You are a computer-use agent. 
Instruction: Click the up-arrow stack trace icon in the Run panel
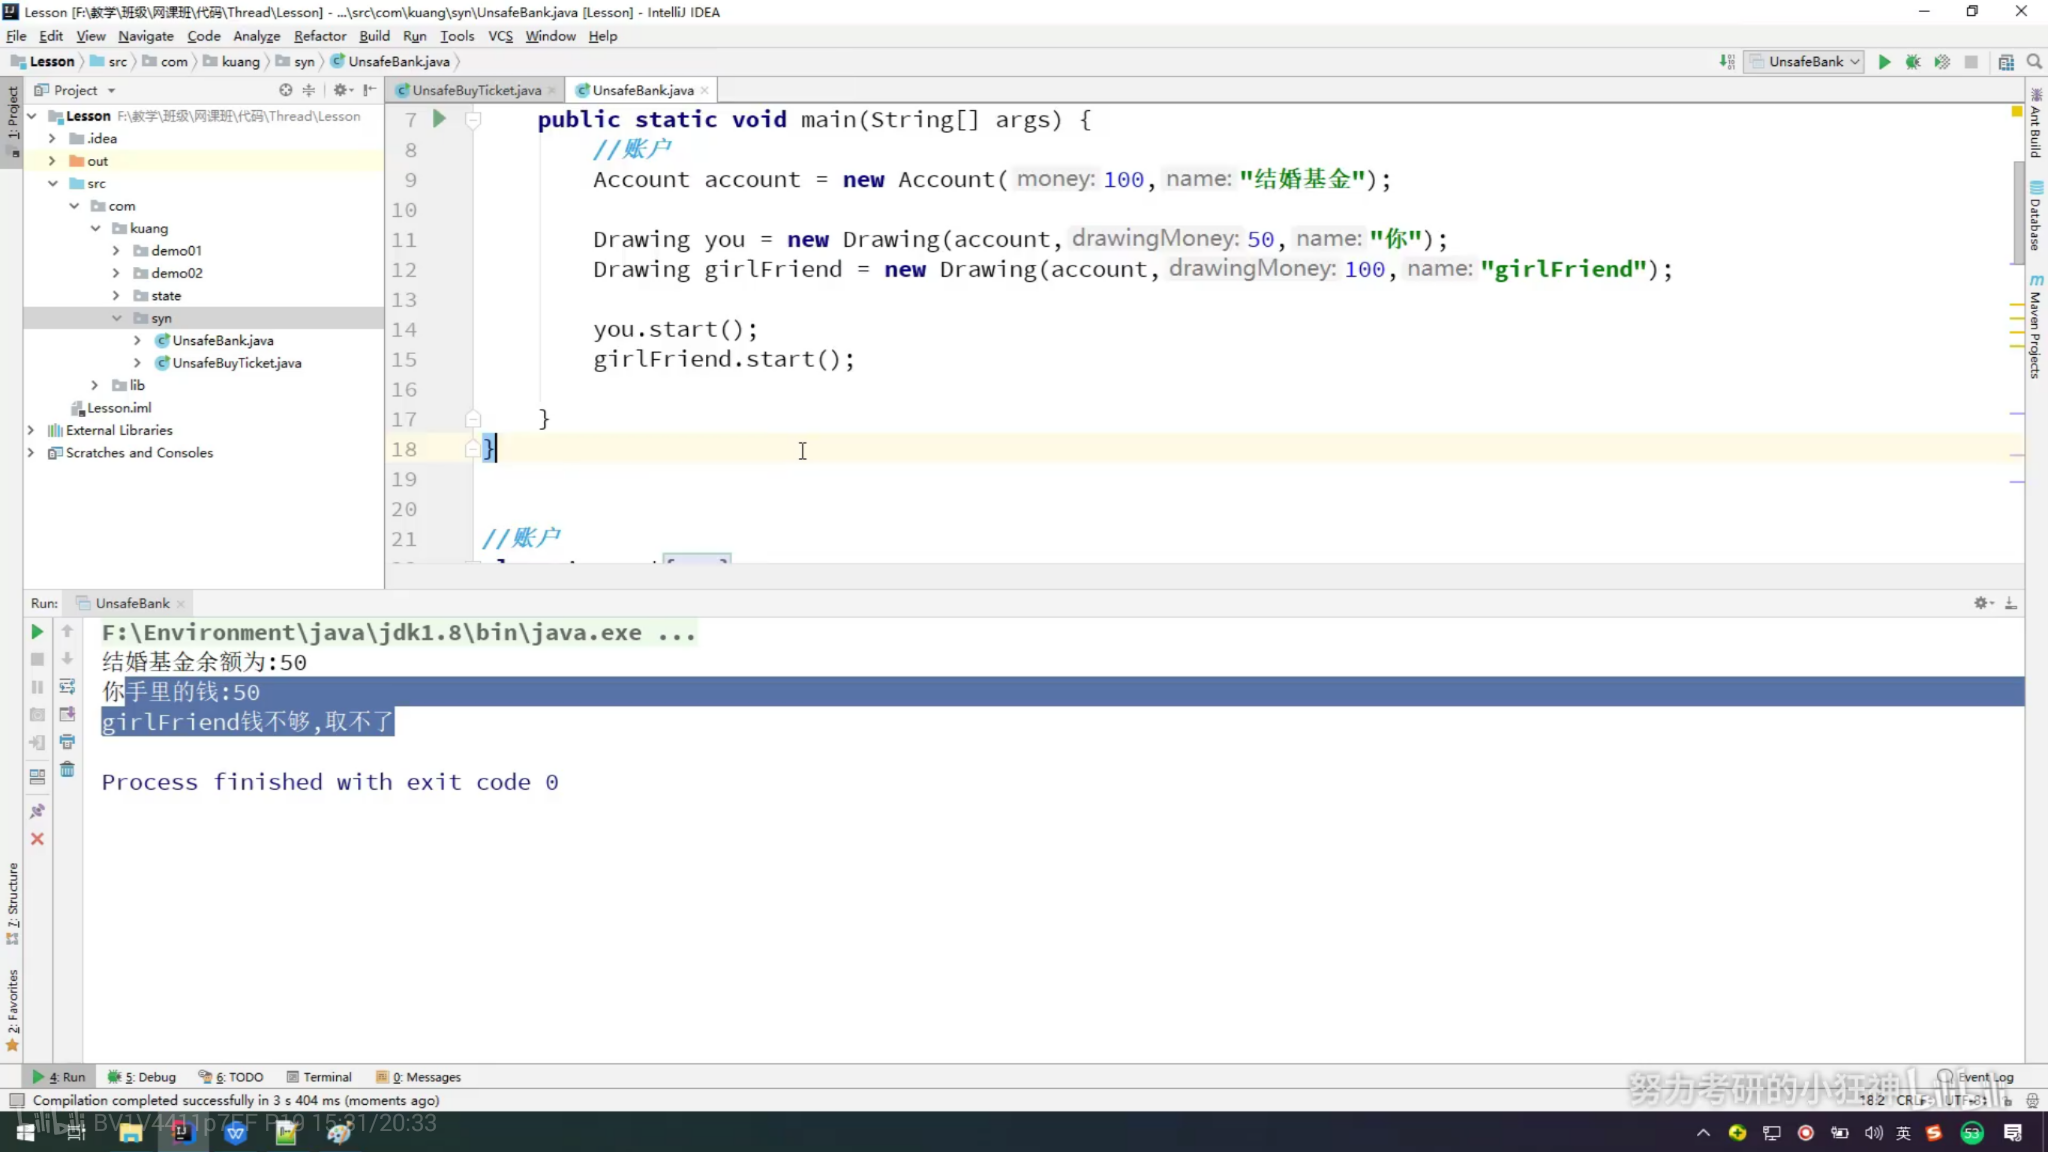[x=67, y=631]
